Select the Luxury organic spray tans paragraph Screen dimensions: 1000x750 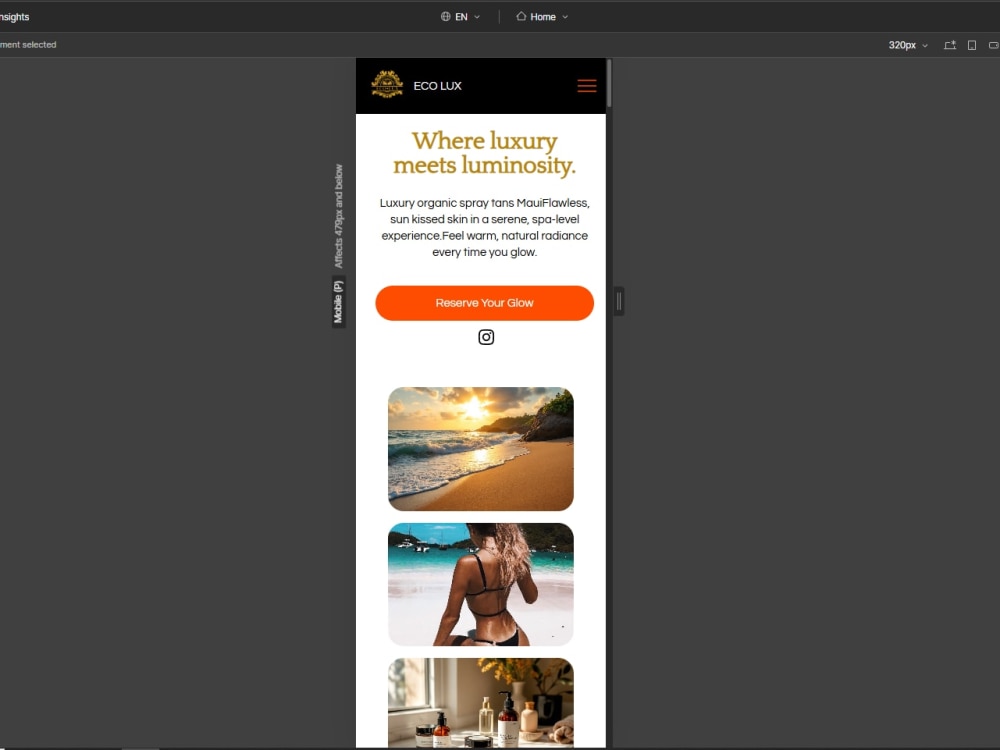484,228
